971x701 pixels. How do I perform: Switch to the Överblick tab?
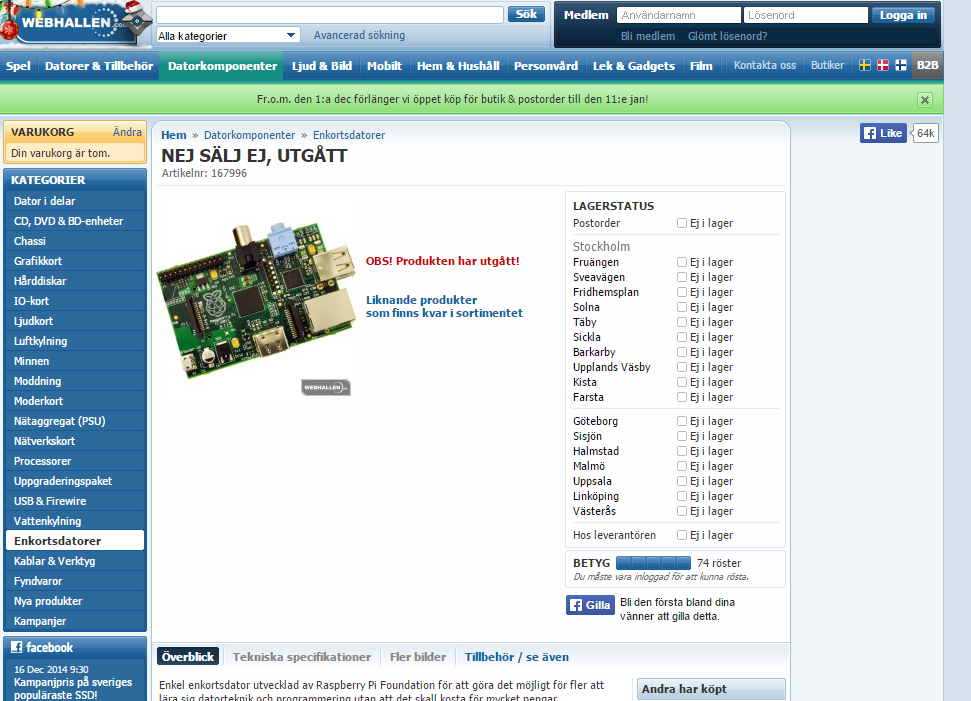pos(188,657)
